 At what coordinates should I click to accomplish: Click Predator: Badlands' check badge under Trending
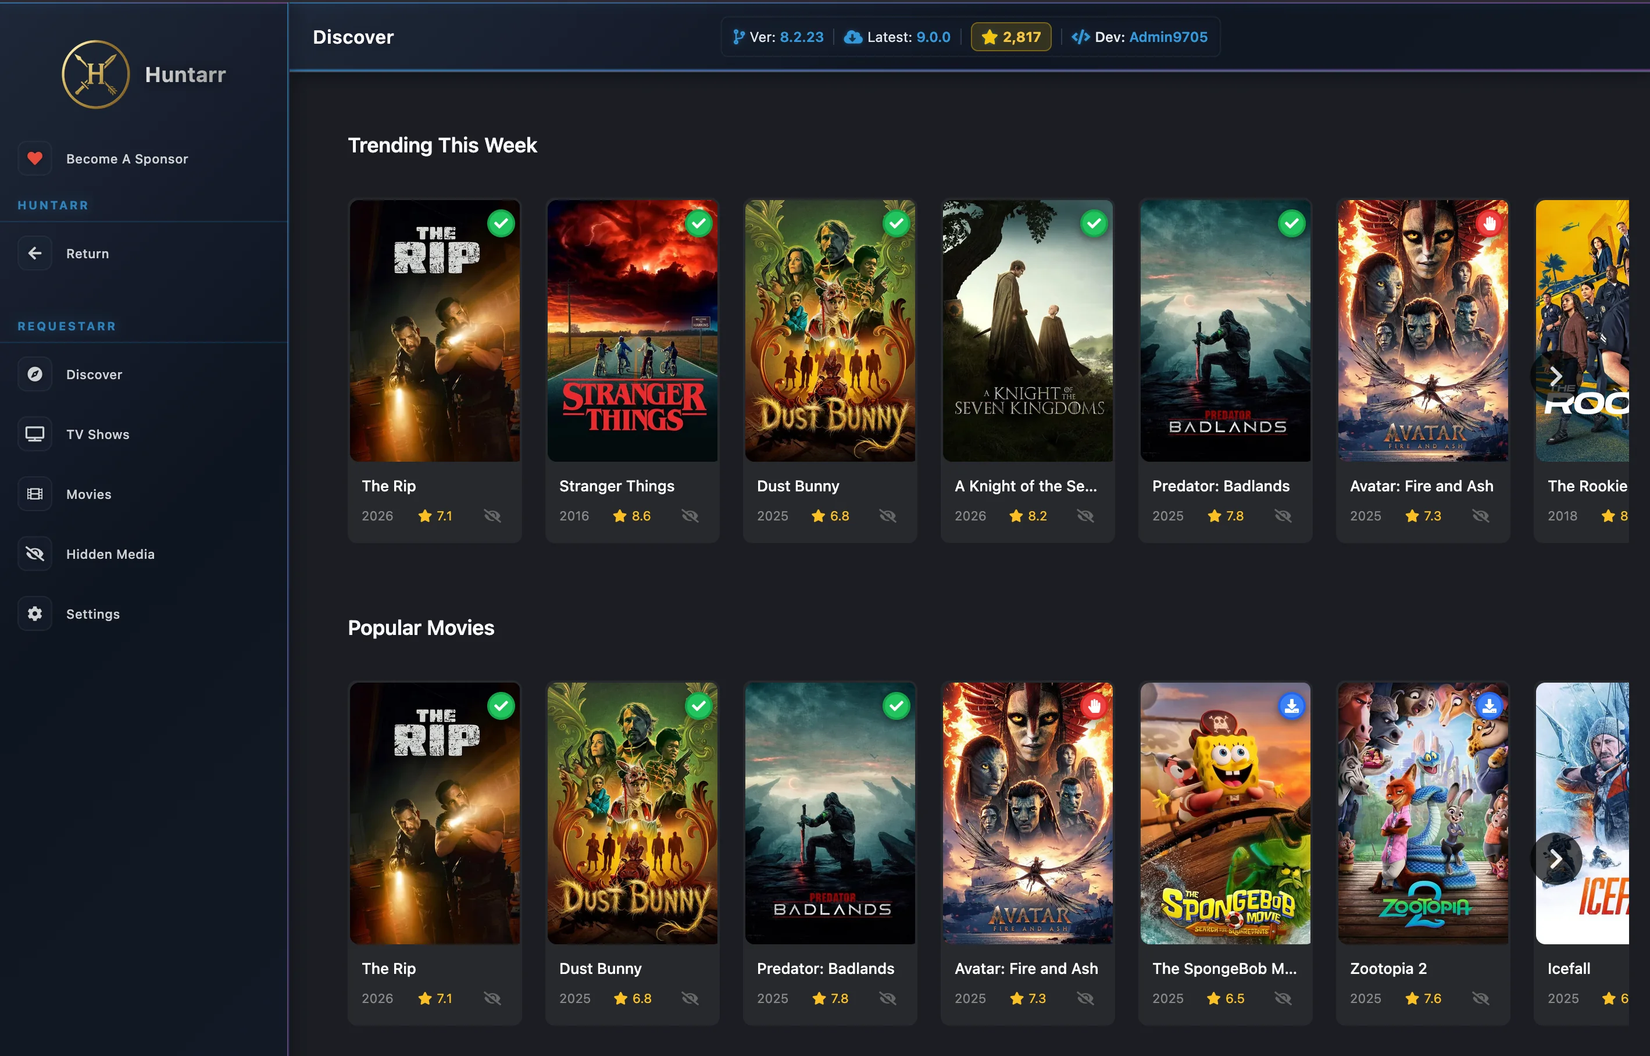[x=1292, y=223]
